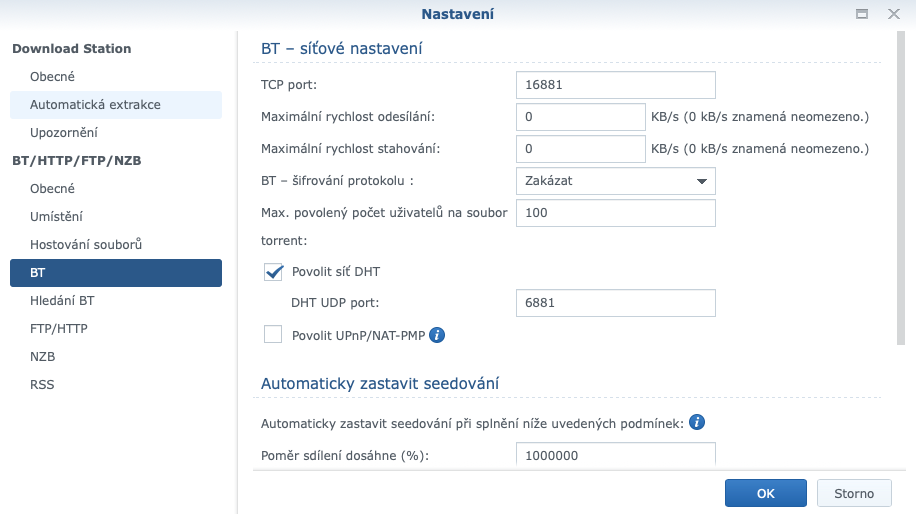Enable the Povolit UPnP/NAT-PMP checkbox
This screenshot has height=514, width=916.
[x=273, y=335]
